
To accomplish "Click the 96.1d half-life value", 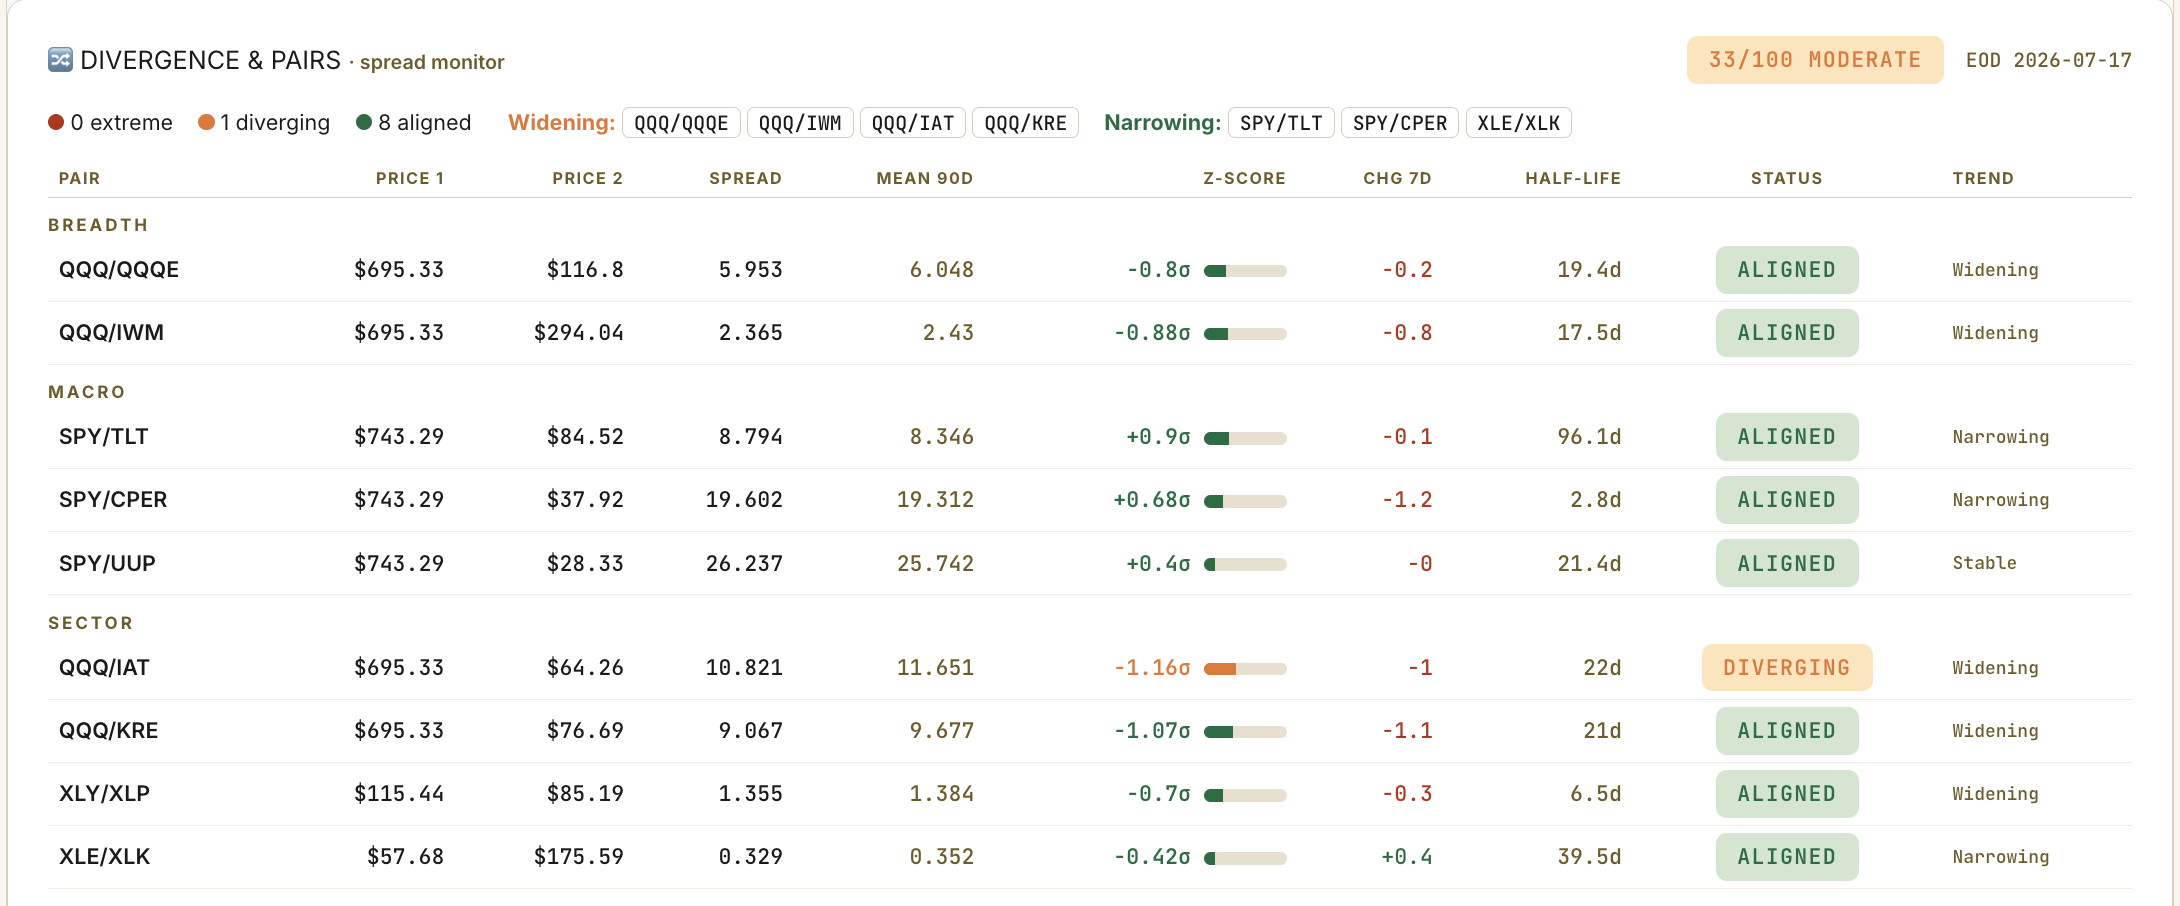I will tap(1589, 437).
